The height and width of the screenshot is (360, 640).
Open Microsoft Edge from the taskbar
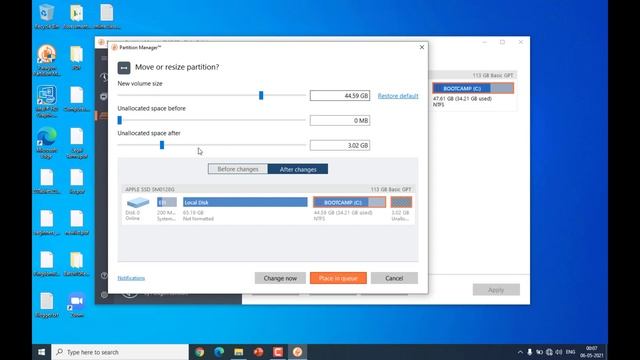point(219,352)
